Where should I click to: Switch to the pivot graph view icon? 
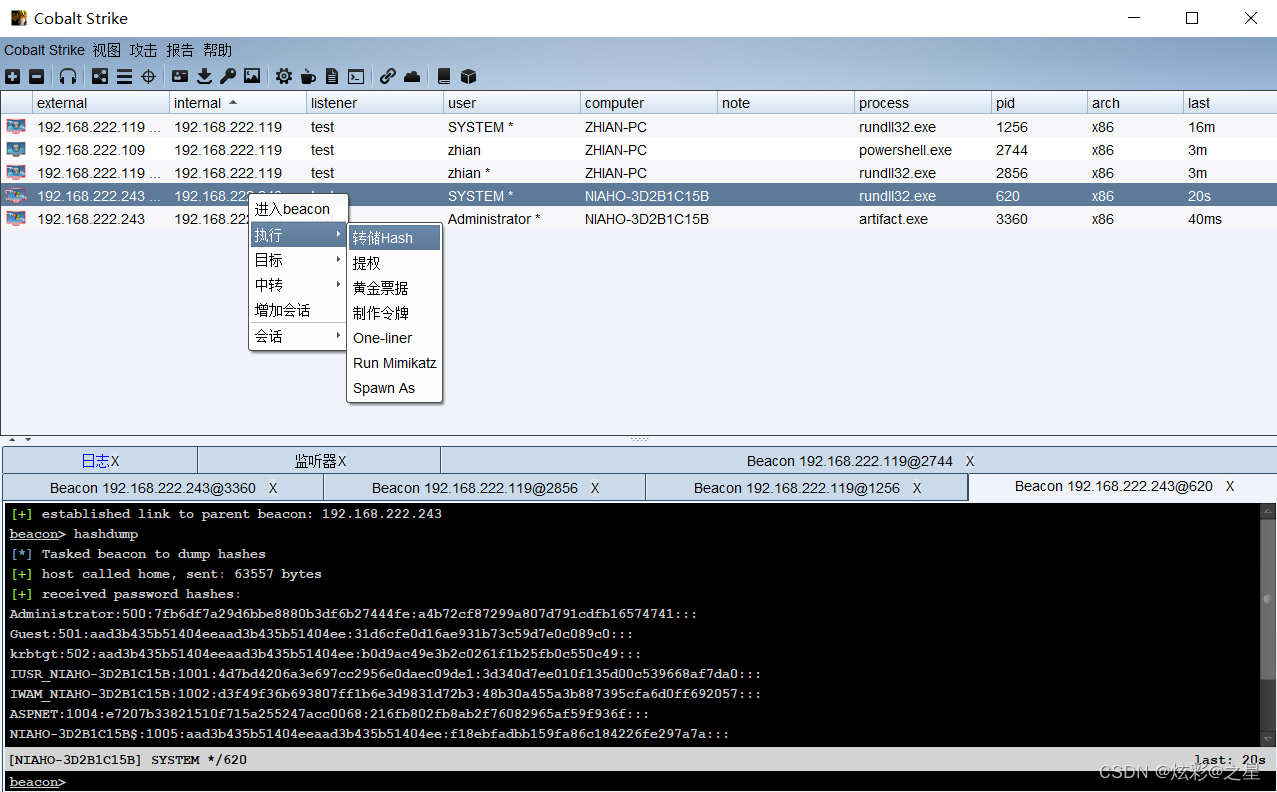(x=100, y=76)
